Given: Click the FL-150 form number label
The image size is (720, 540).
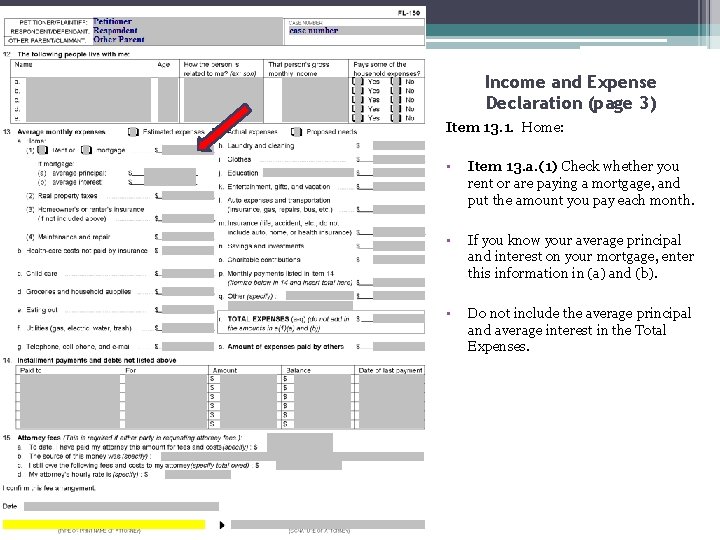Looking at the screenshot, I should pos(409,13).
